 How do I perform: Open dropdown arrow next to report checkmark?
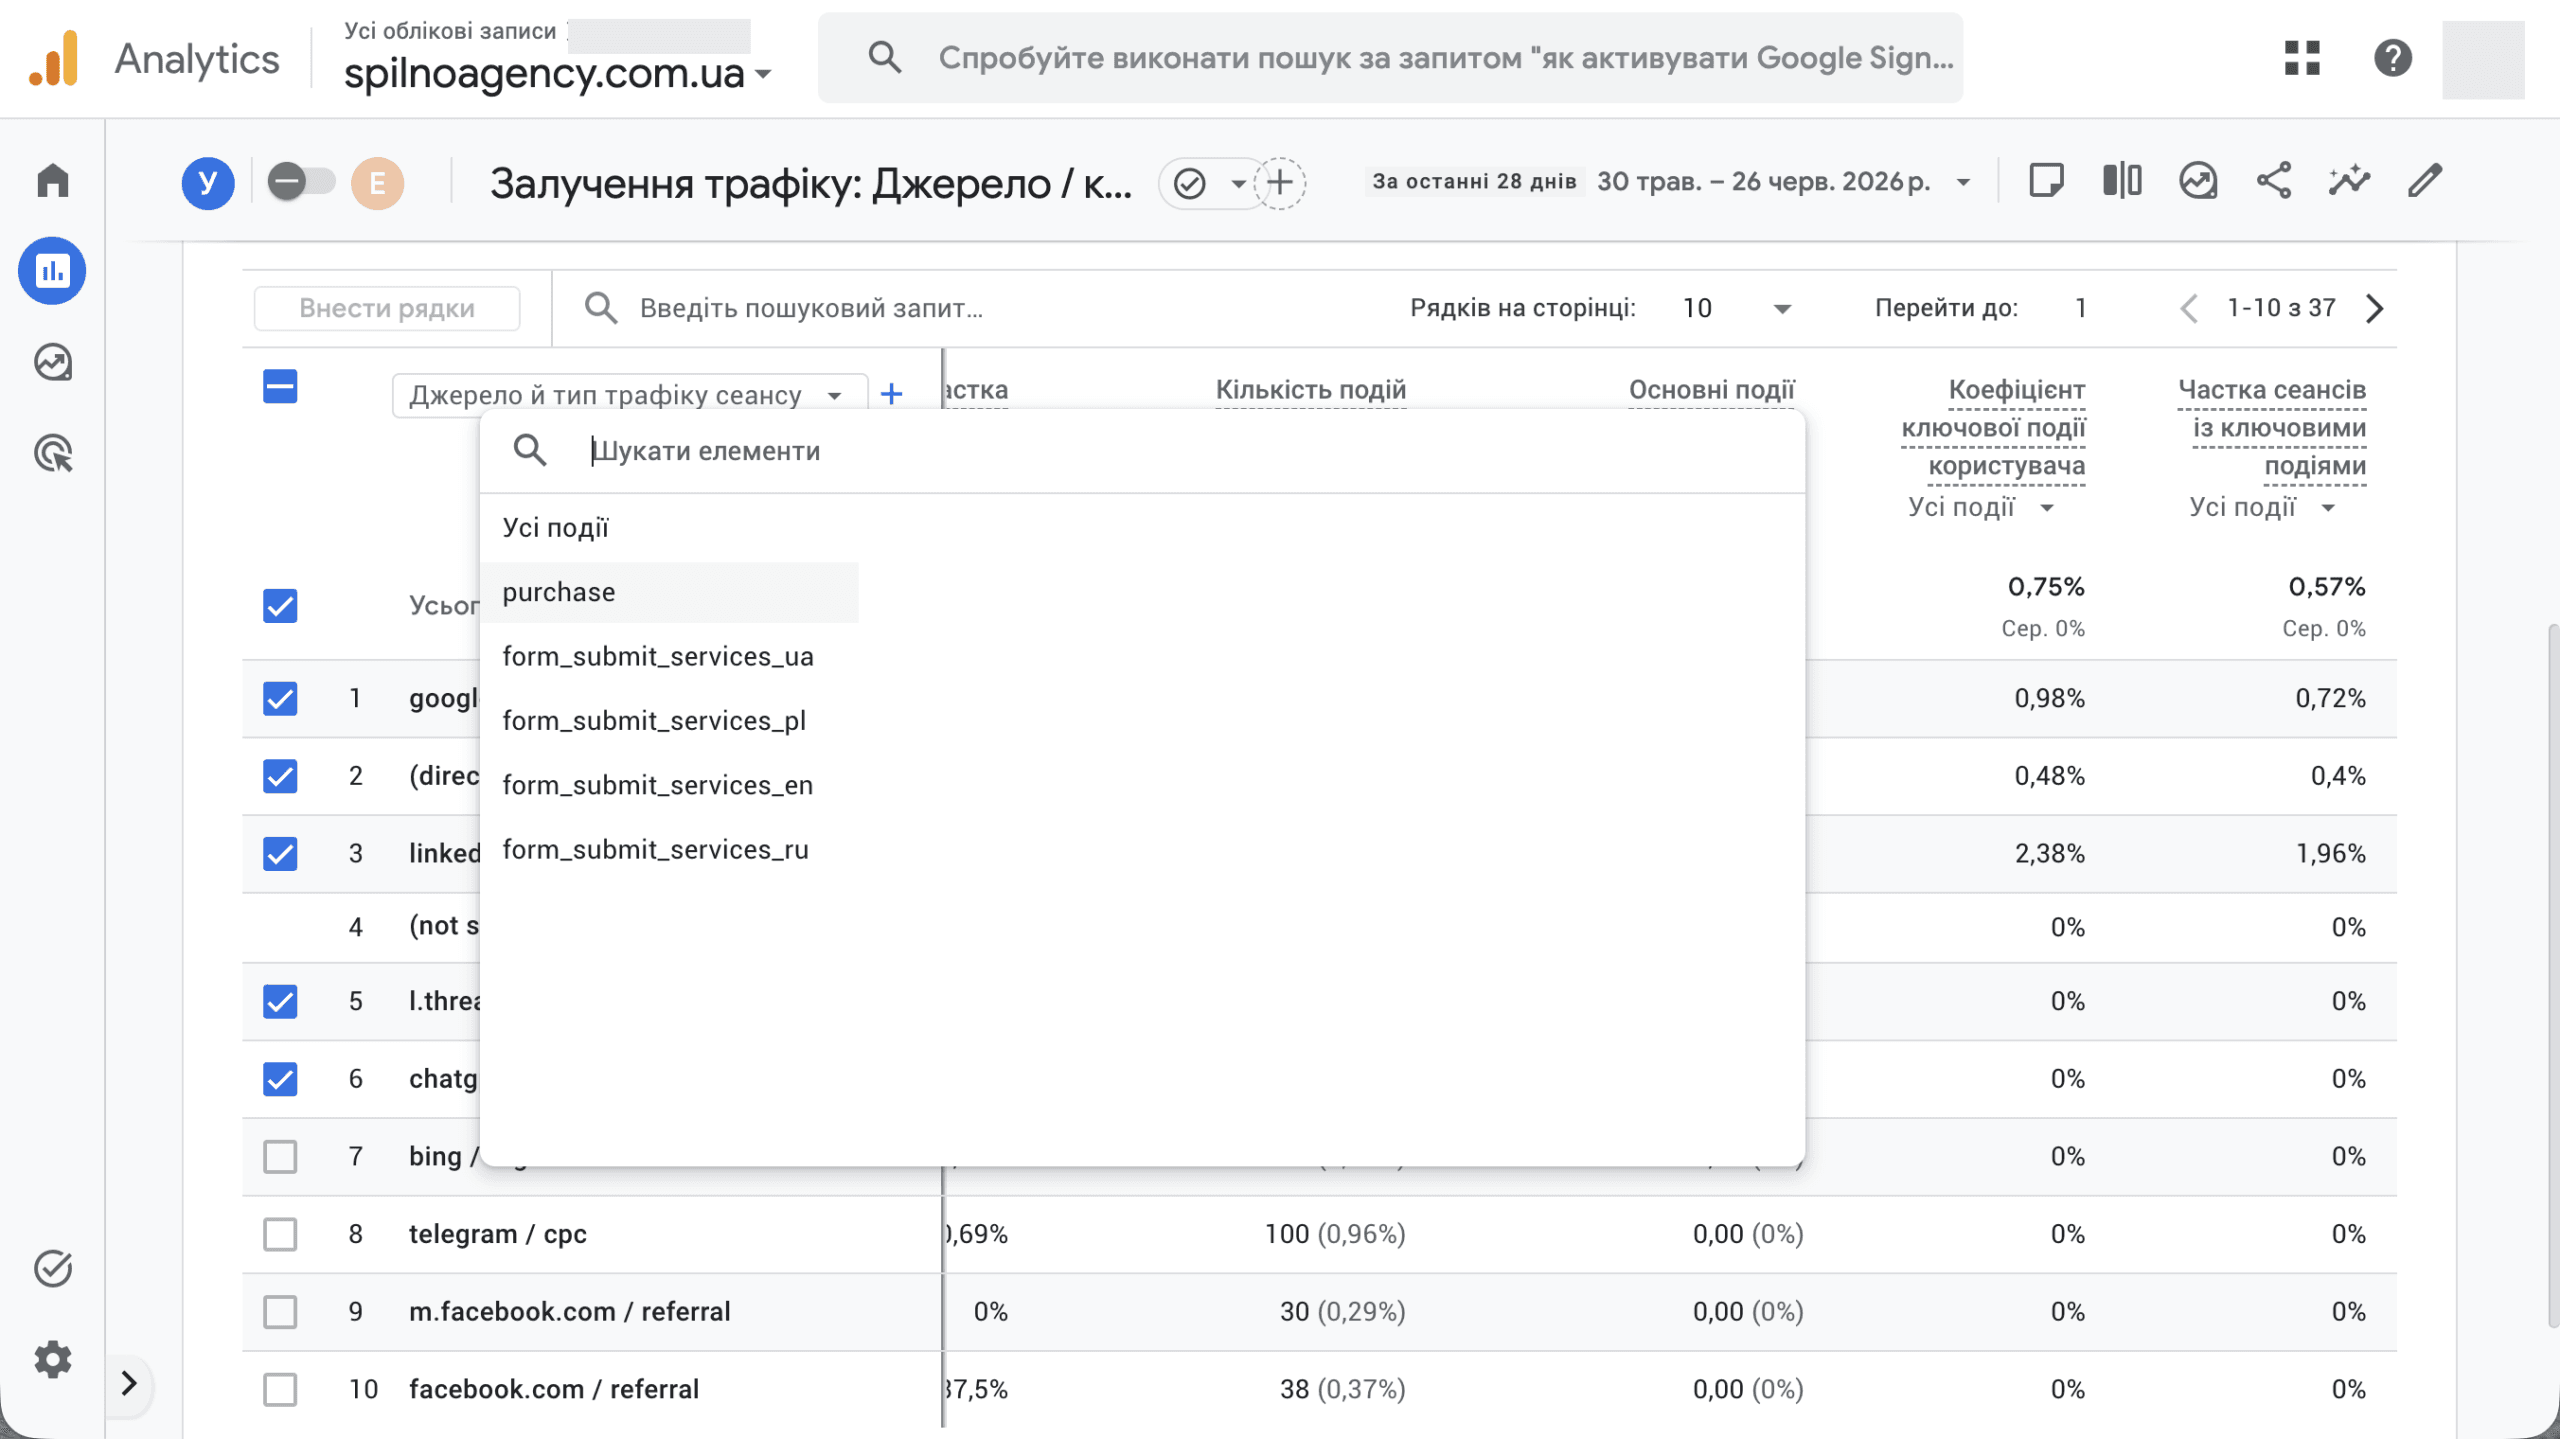coord(1238,183)
